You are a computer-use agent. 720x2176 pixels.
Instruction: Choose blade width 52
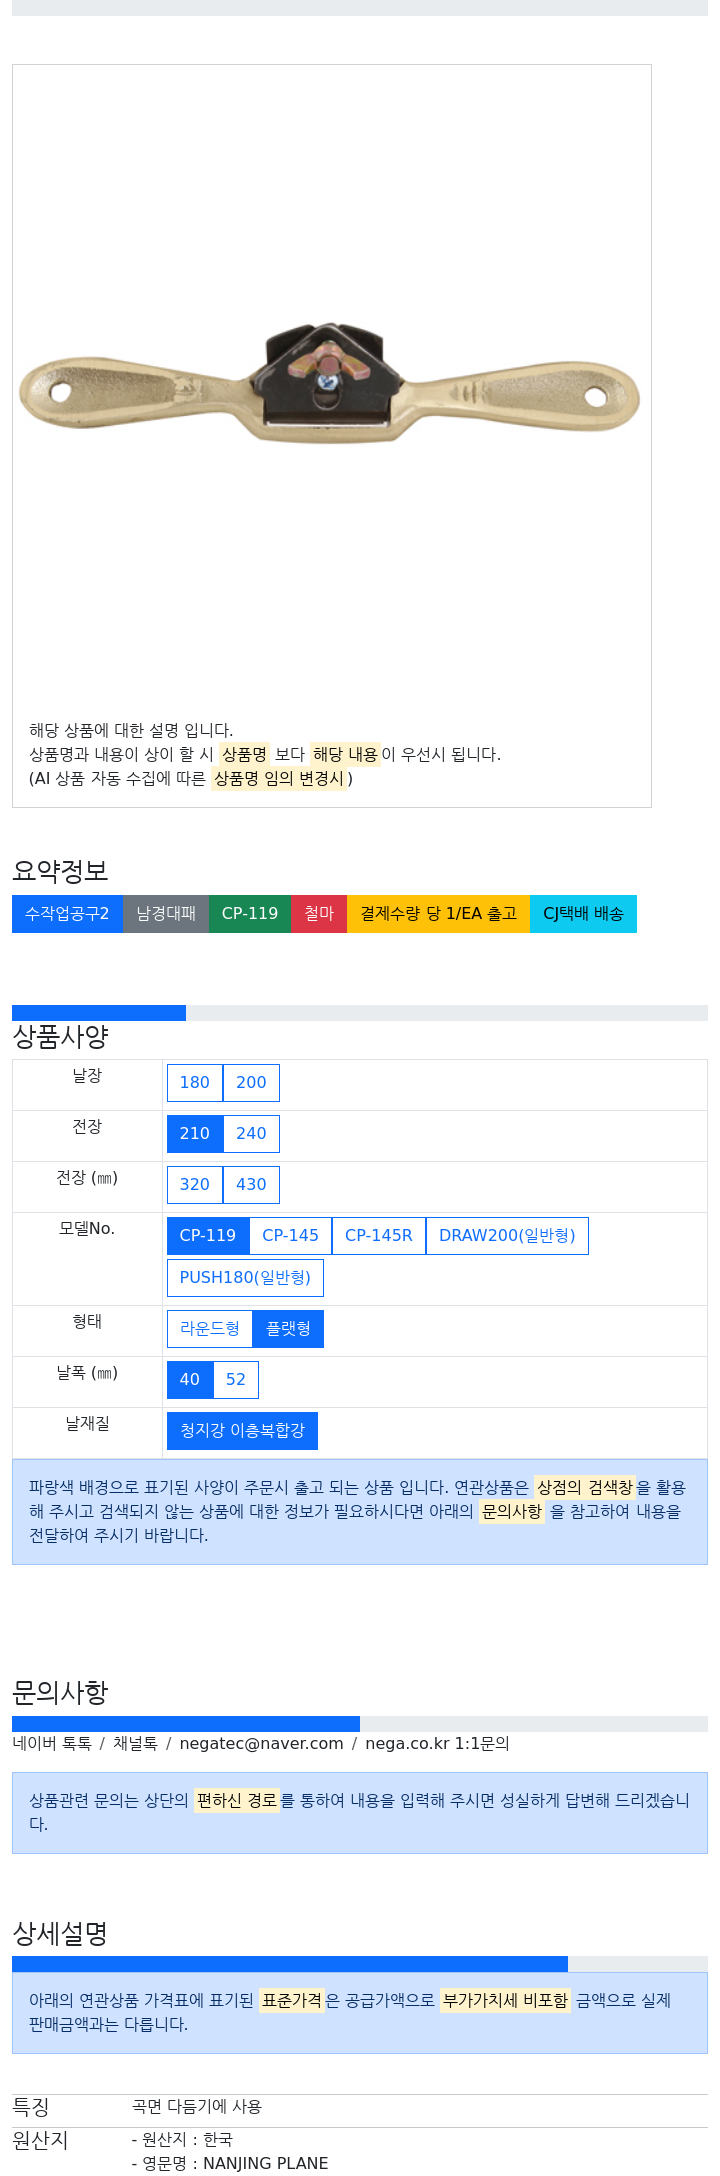[x=236, y=1380]
